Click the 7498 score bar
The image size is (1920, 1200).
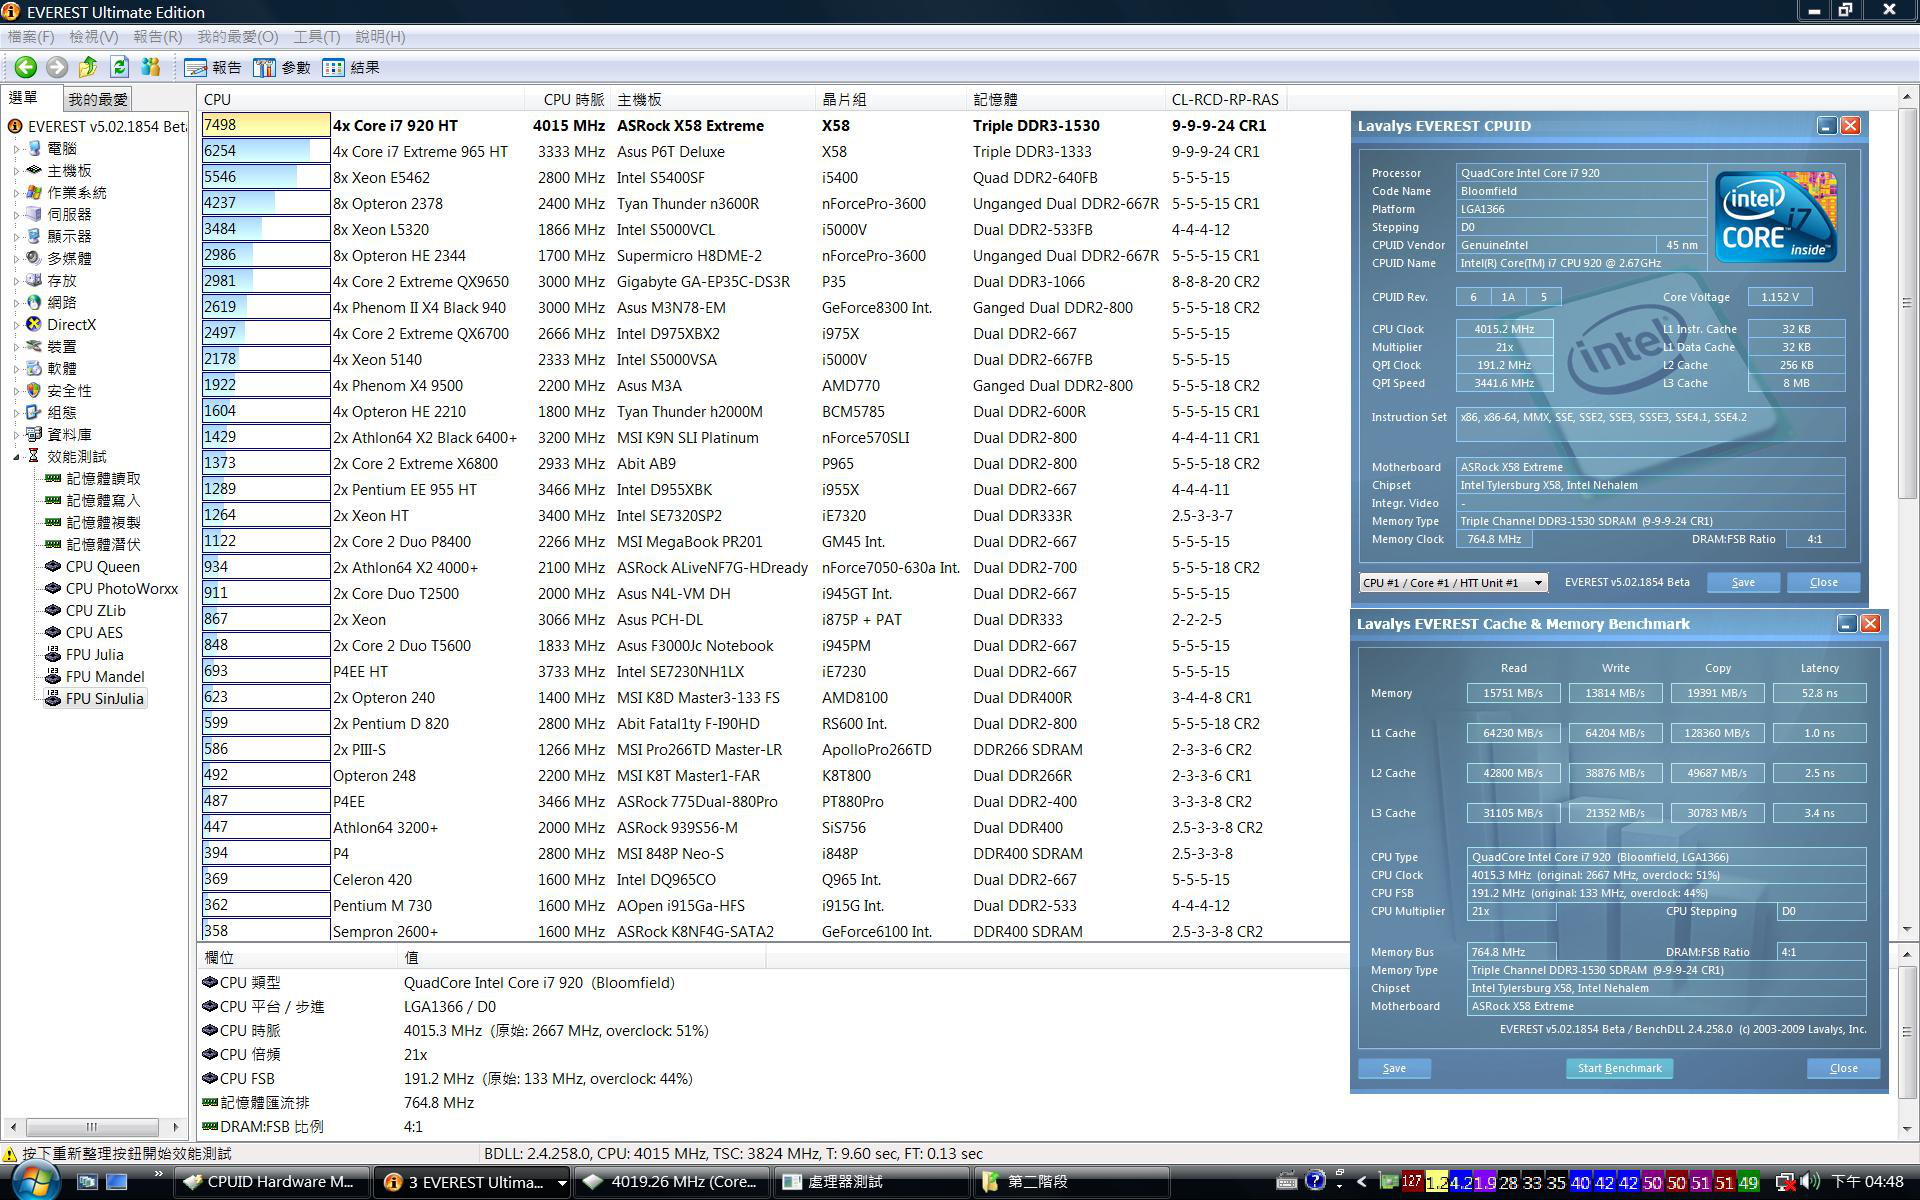265,125
